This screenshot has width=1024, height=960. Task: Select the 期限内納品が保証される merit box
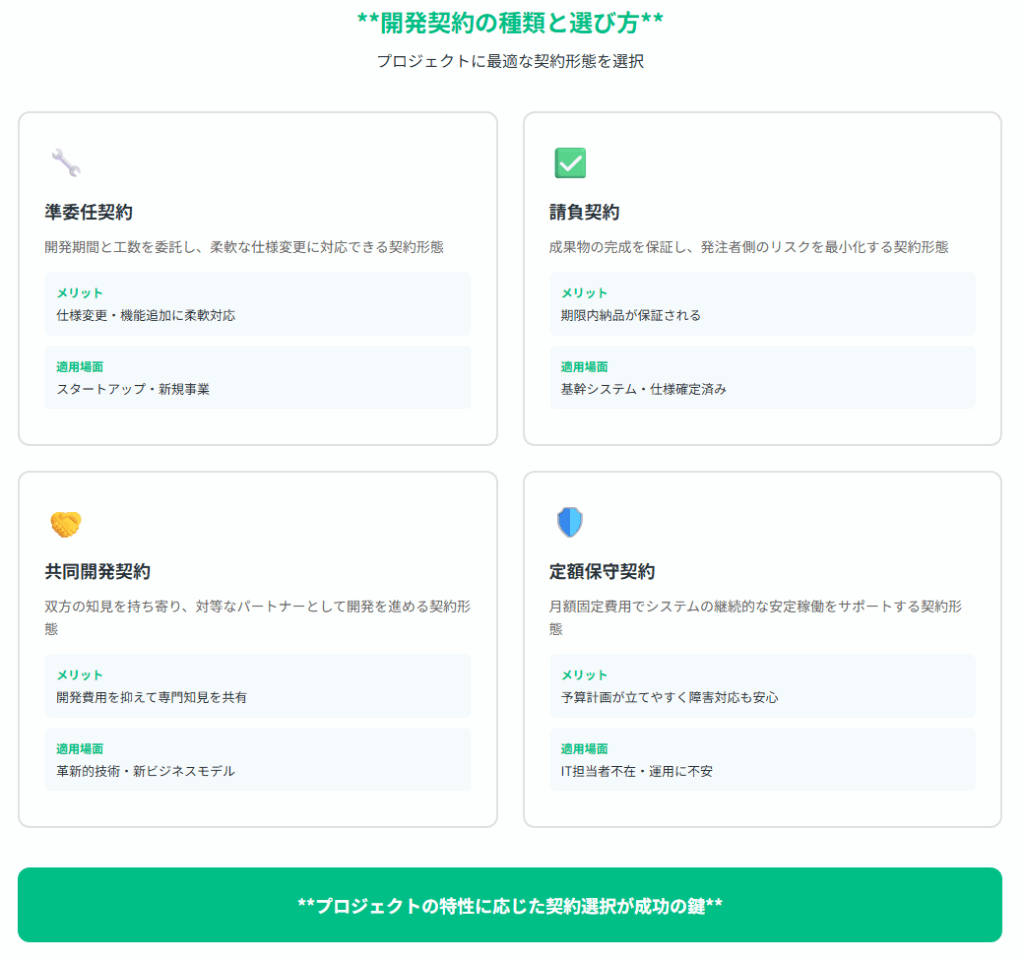[x=762, y=304]
